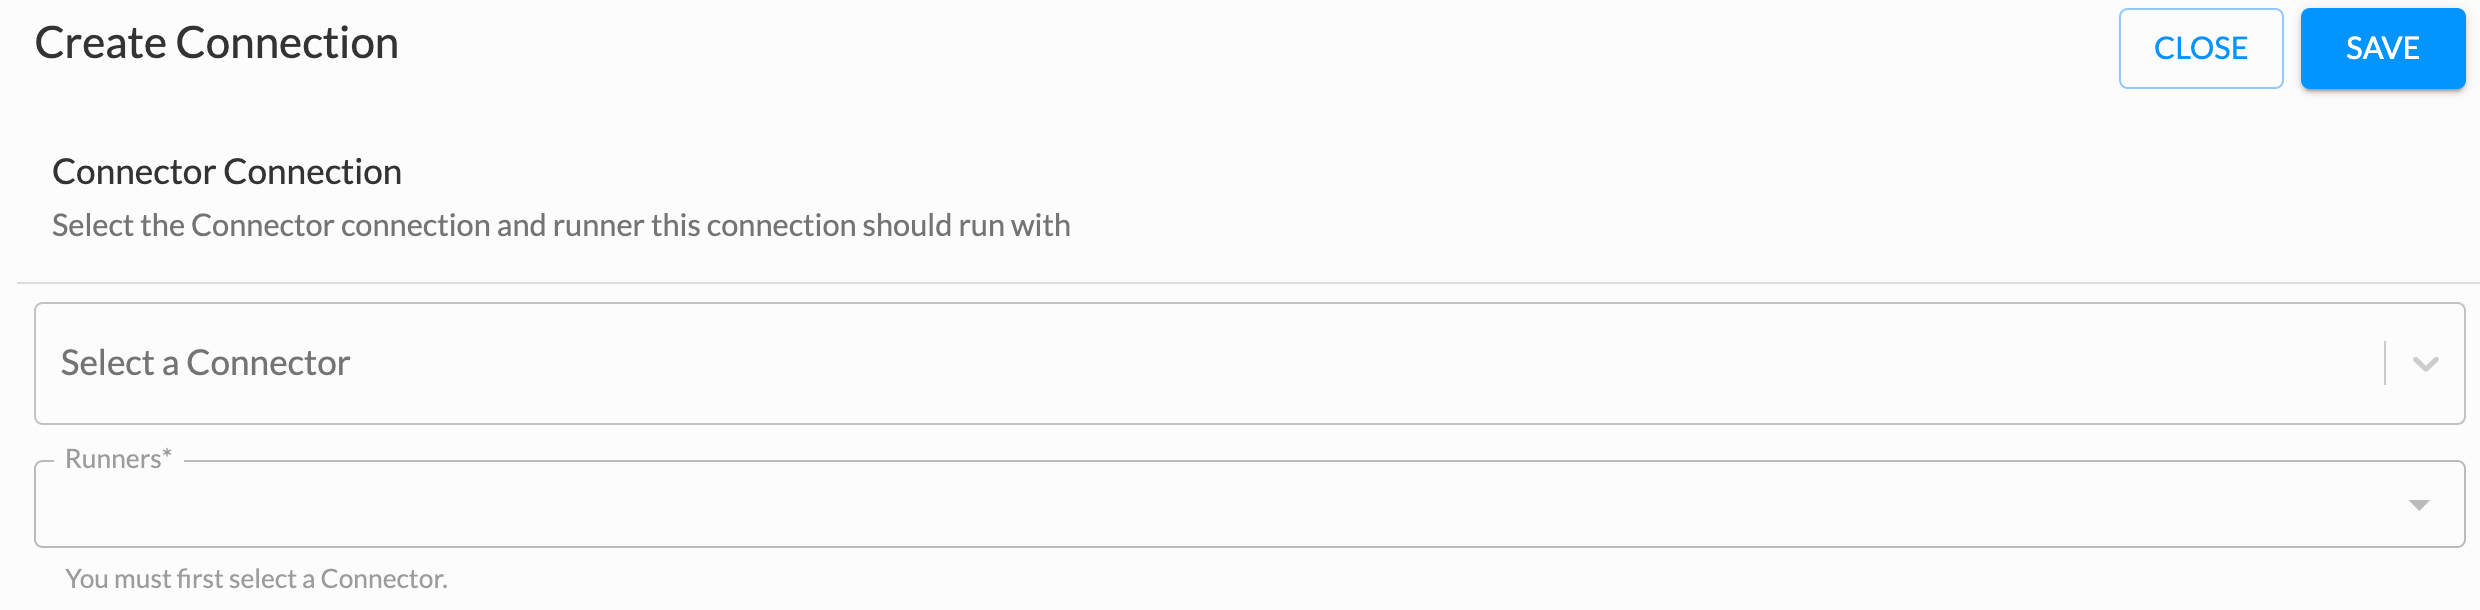Click the CLOSE button
Viewport: 2480px width, 610px height.
click(2201, 48)
